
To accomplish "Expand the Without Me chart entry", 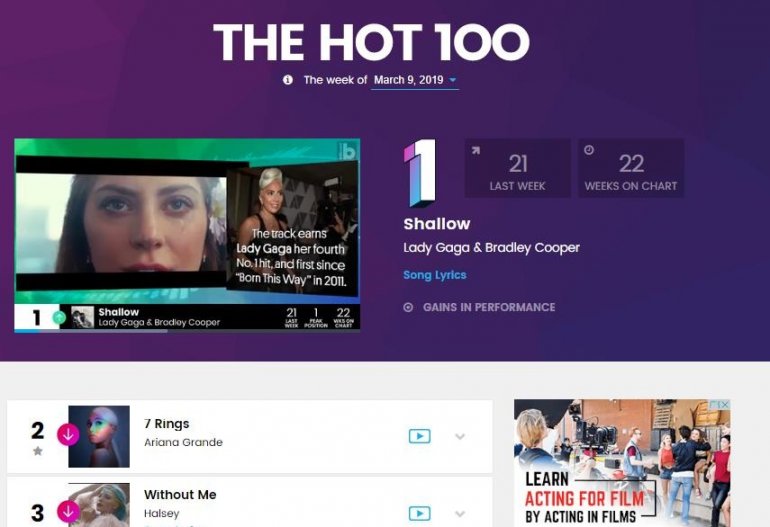I will pos(460,514).
